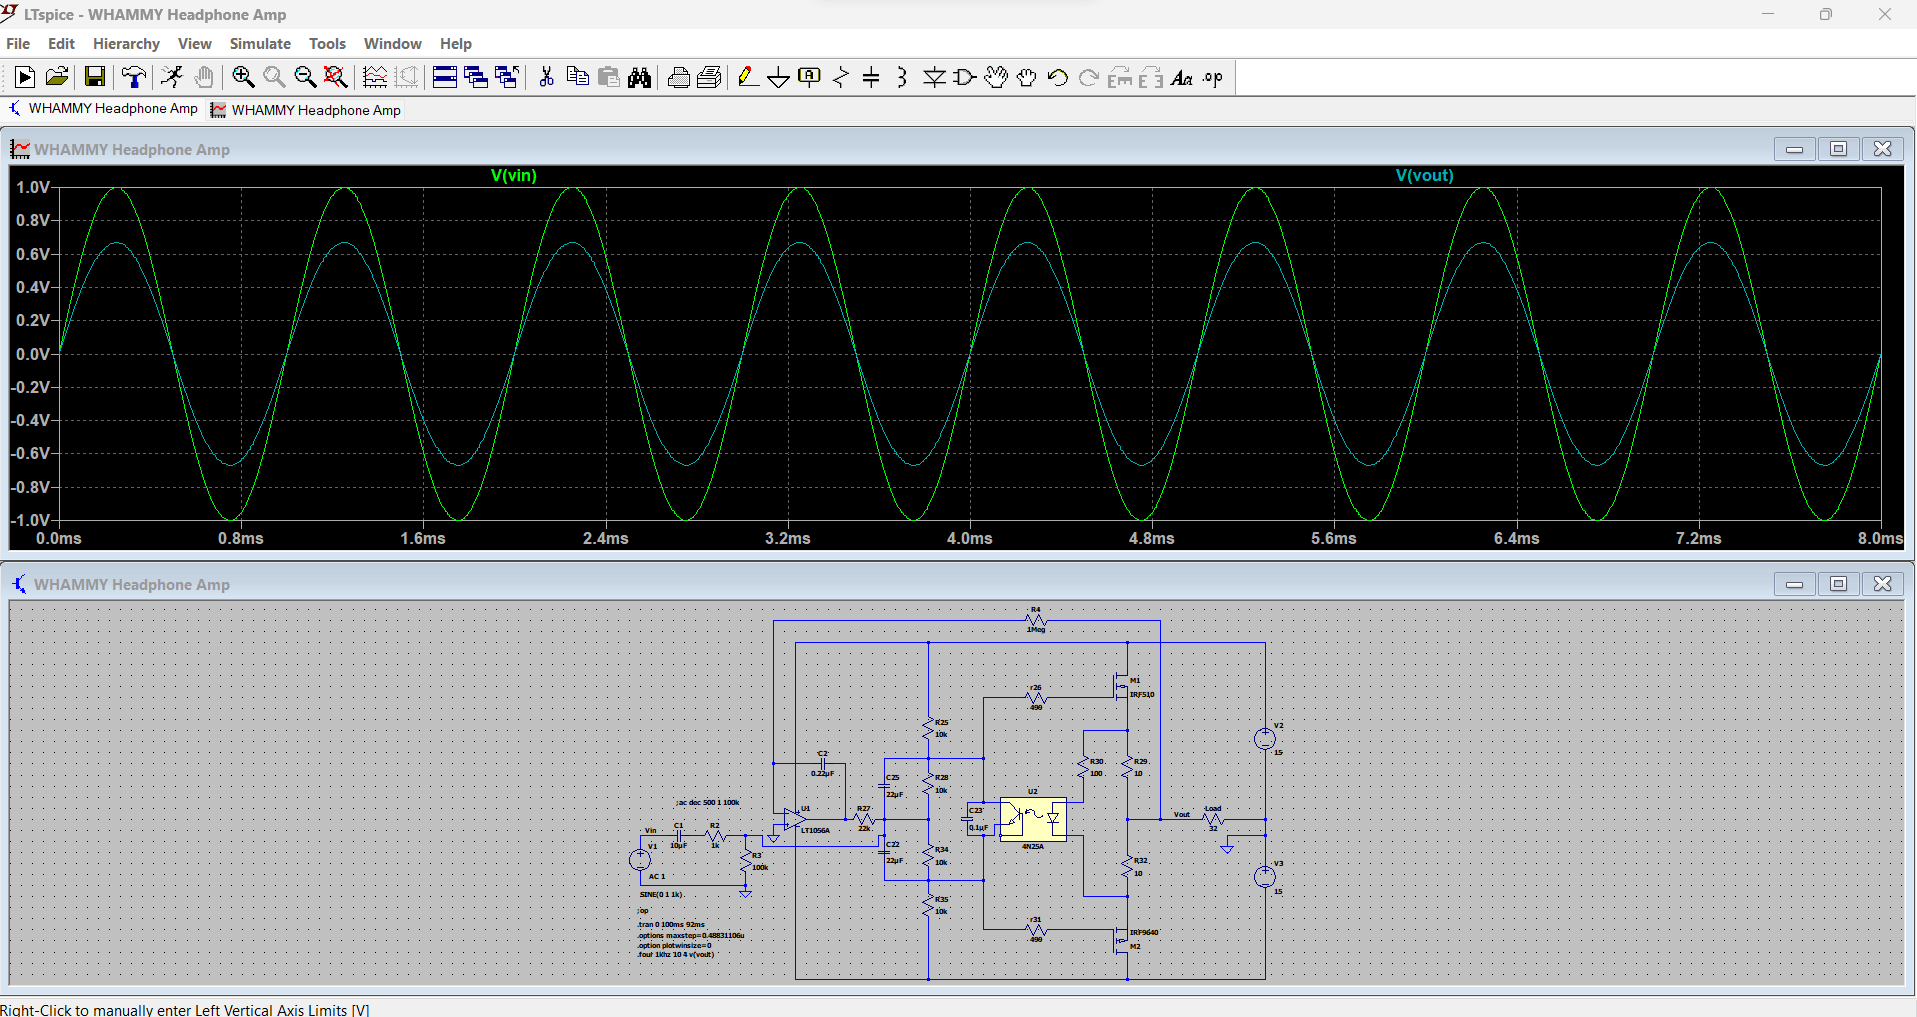Open the Window menu

[392, 44]
